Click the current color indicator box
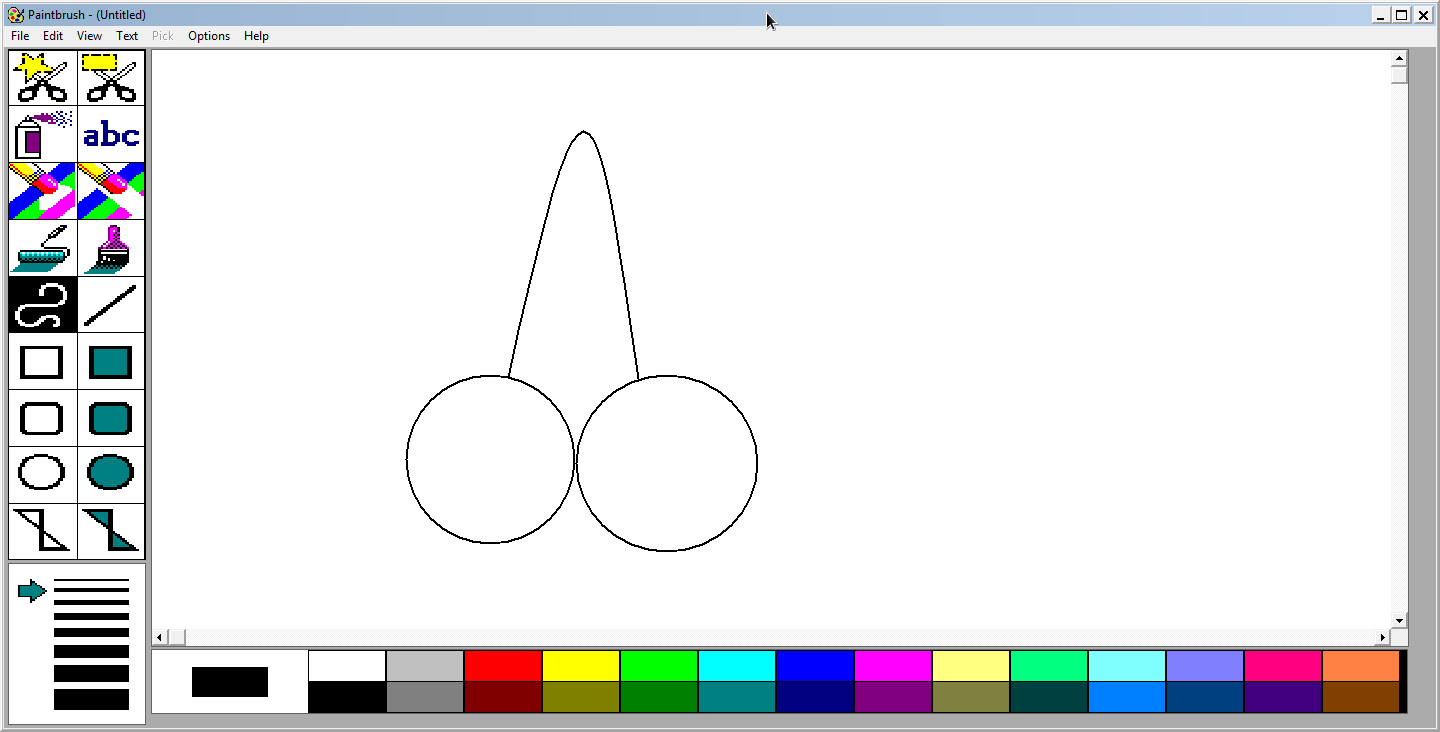 click(x=230, y=682)
